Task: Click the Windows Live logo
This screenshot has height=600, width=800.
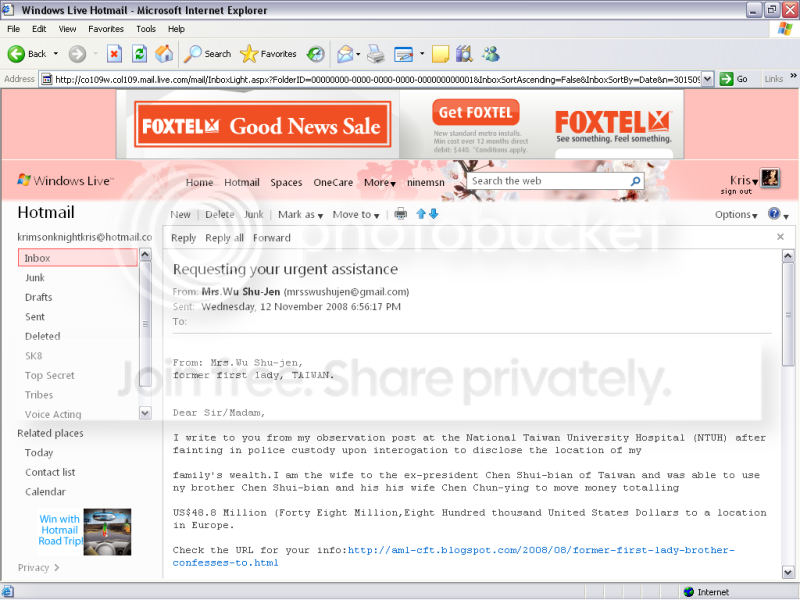Action: 65,181
